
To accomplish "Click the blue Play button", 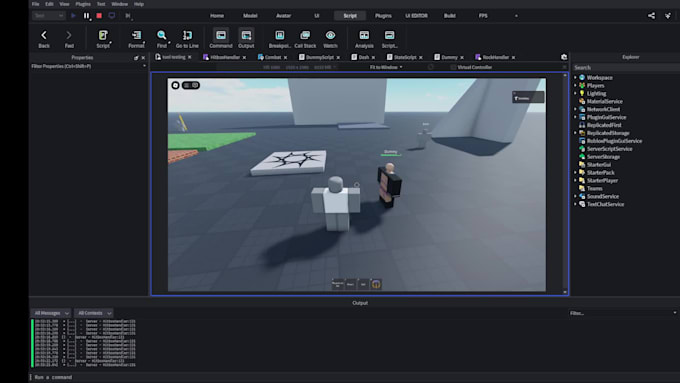I will (73, 16).
